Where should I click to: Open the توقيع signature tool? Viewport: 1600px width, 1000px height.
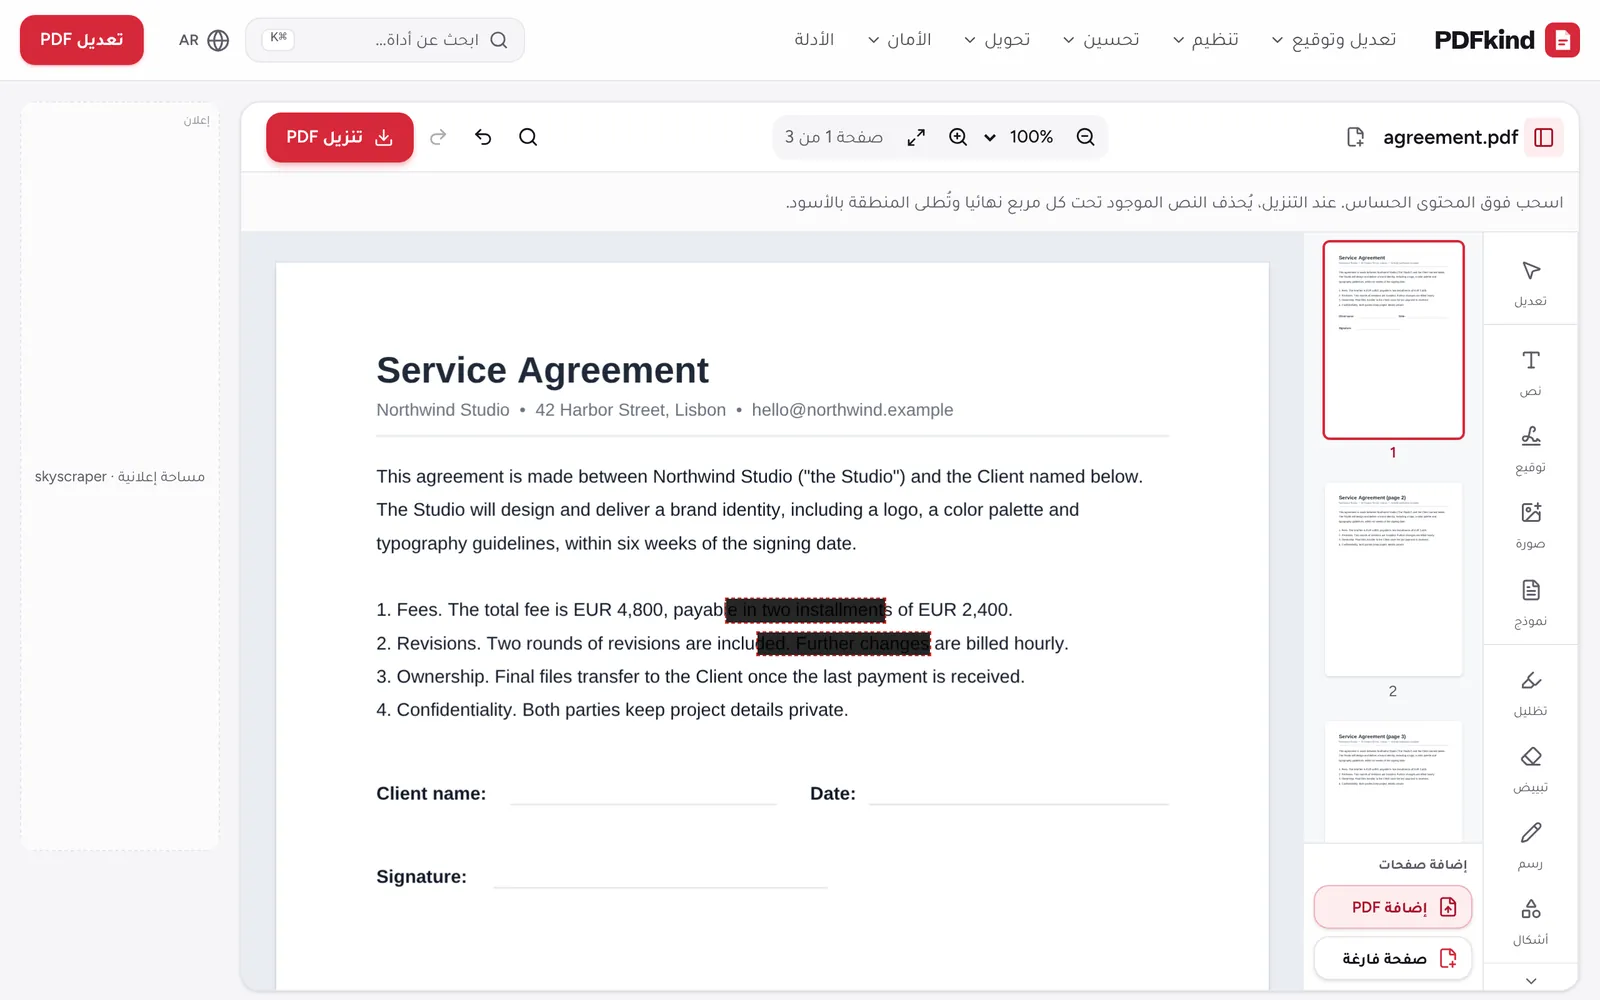click(x=1531, y=449)
